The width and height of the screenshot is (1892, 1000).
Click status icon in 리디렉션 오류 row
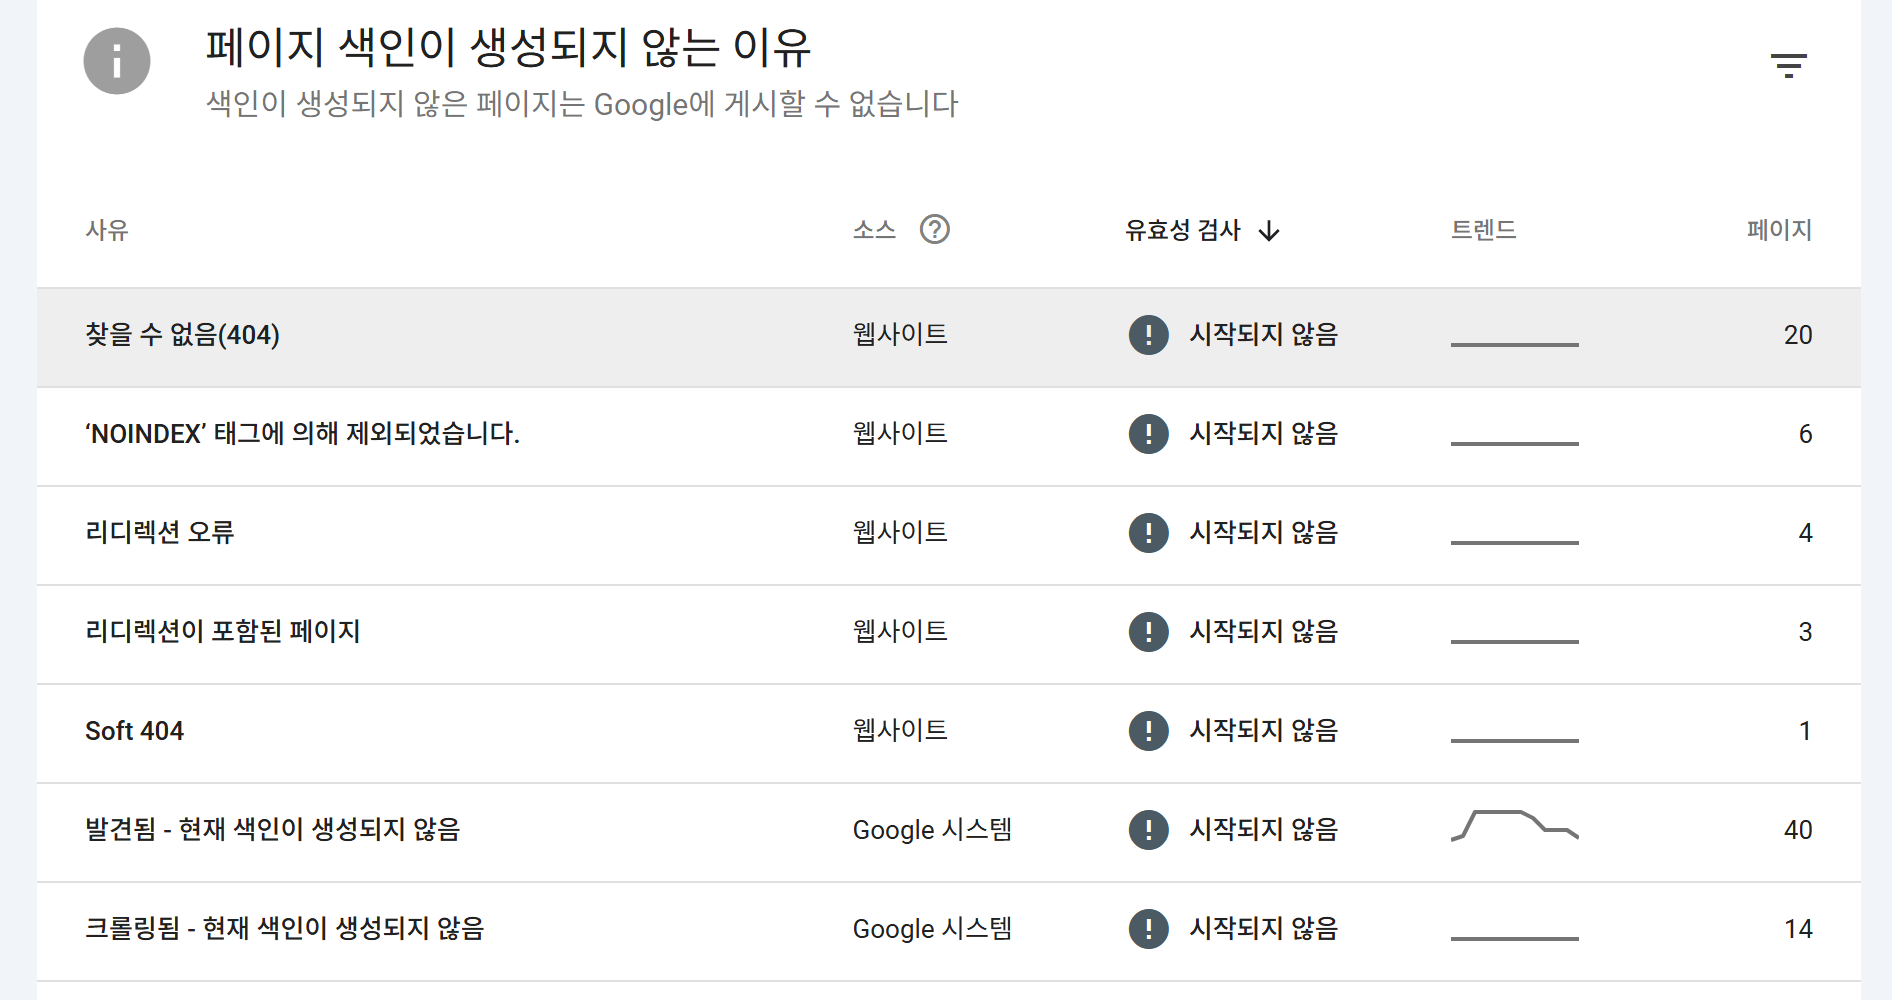[1148, 533]
